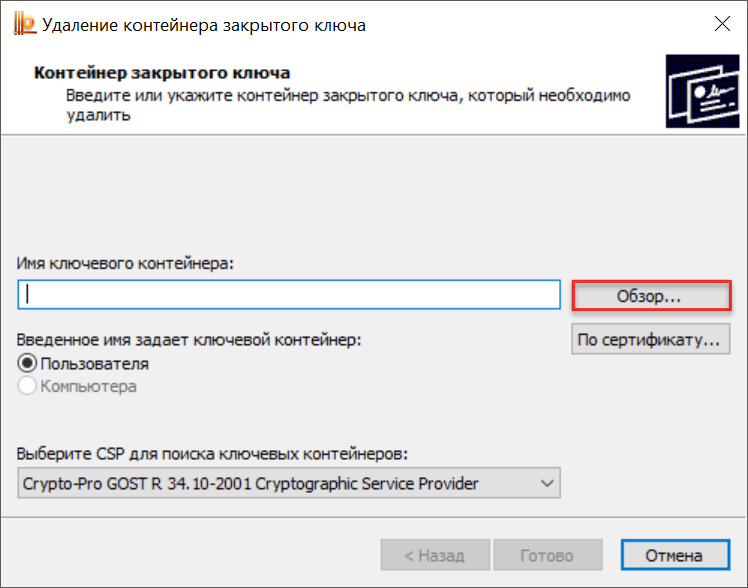Click the instruction text Введите или укажите контейнер
This screenshot has width=748, height=588.
[x=349, y=95]
